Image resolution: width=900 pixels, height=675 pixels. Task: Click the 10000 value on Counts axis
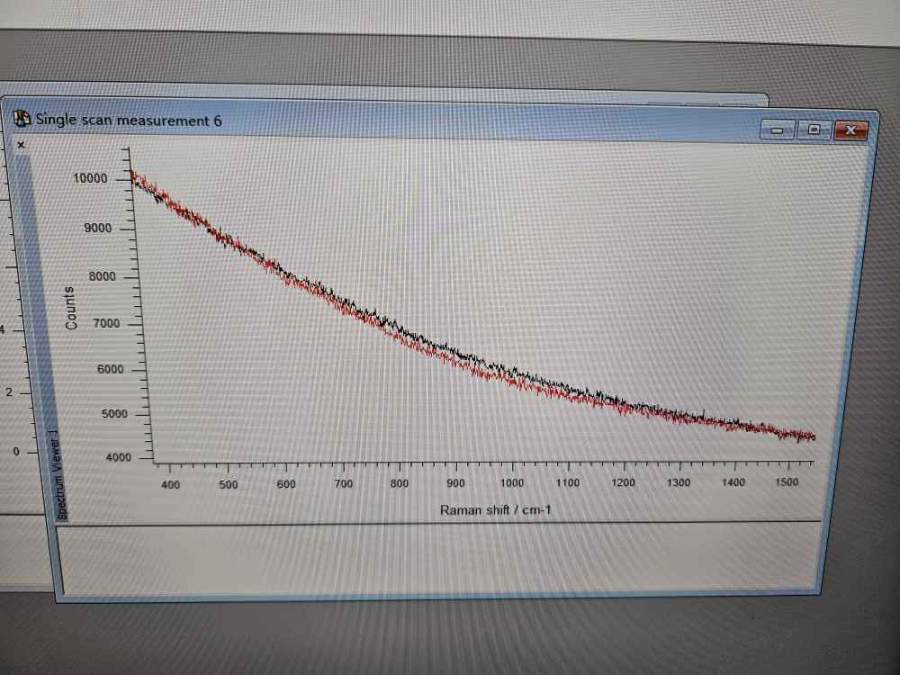coord(90,179)
